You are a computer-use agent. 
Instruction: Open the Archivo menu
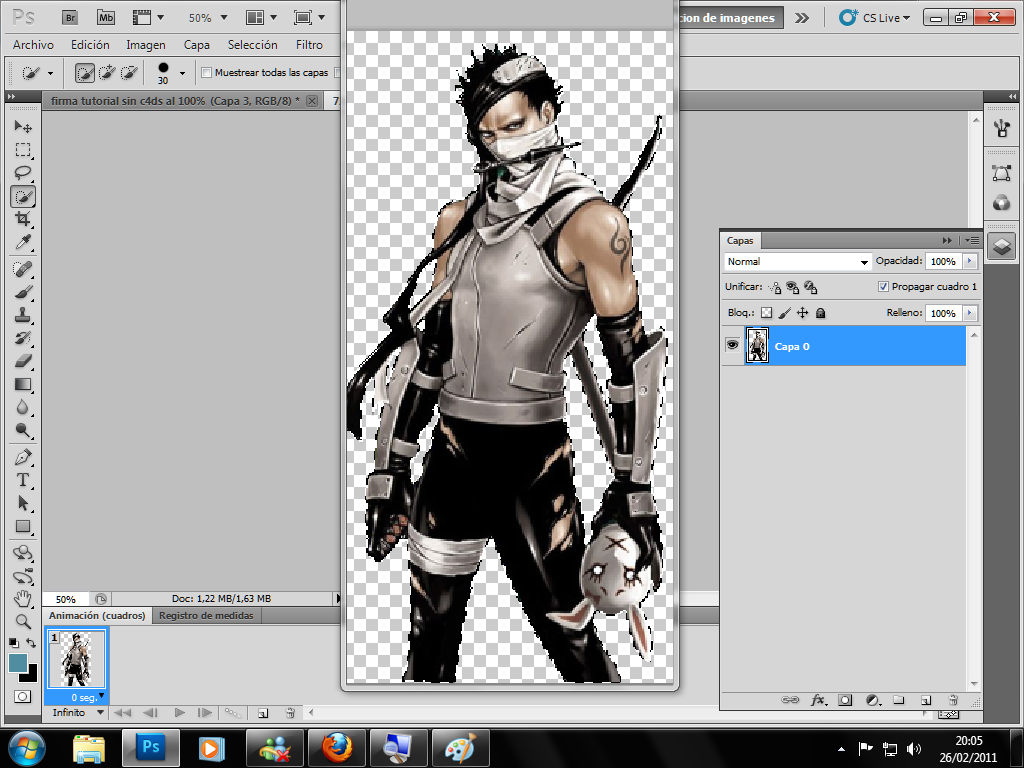click(33, 44)
